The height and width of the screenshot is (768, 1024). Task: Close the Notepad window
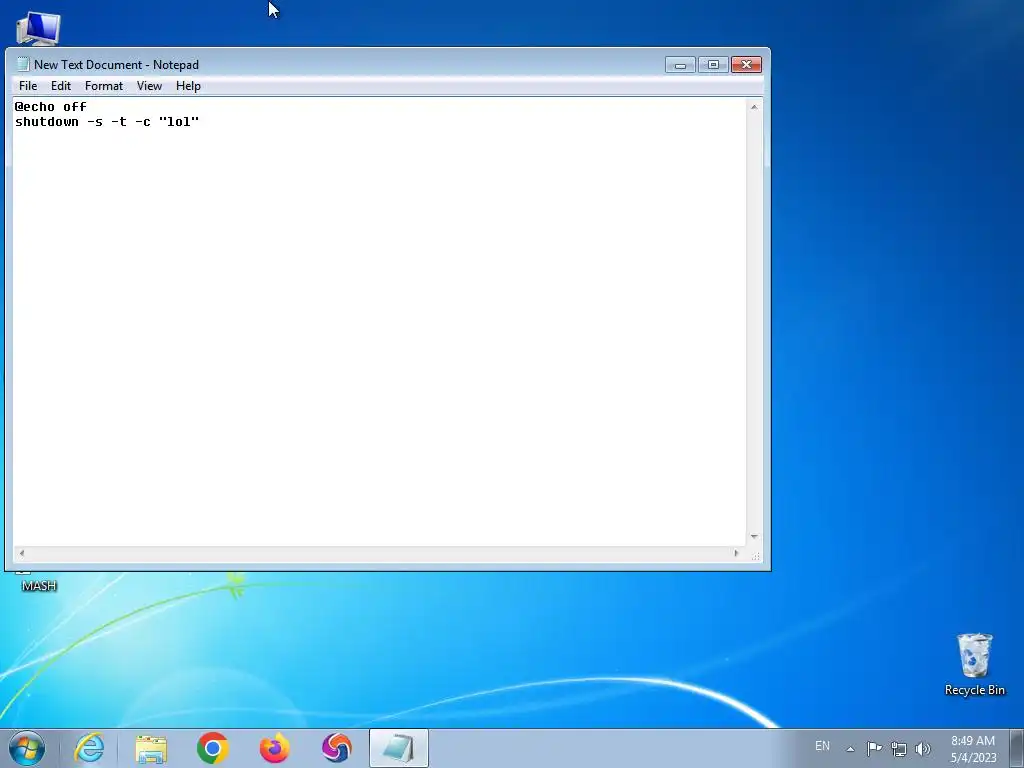746,65
